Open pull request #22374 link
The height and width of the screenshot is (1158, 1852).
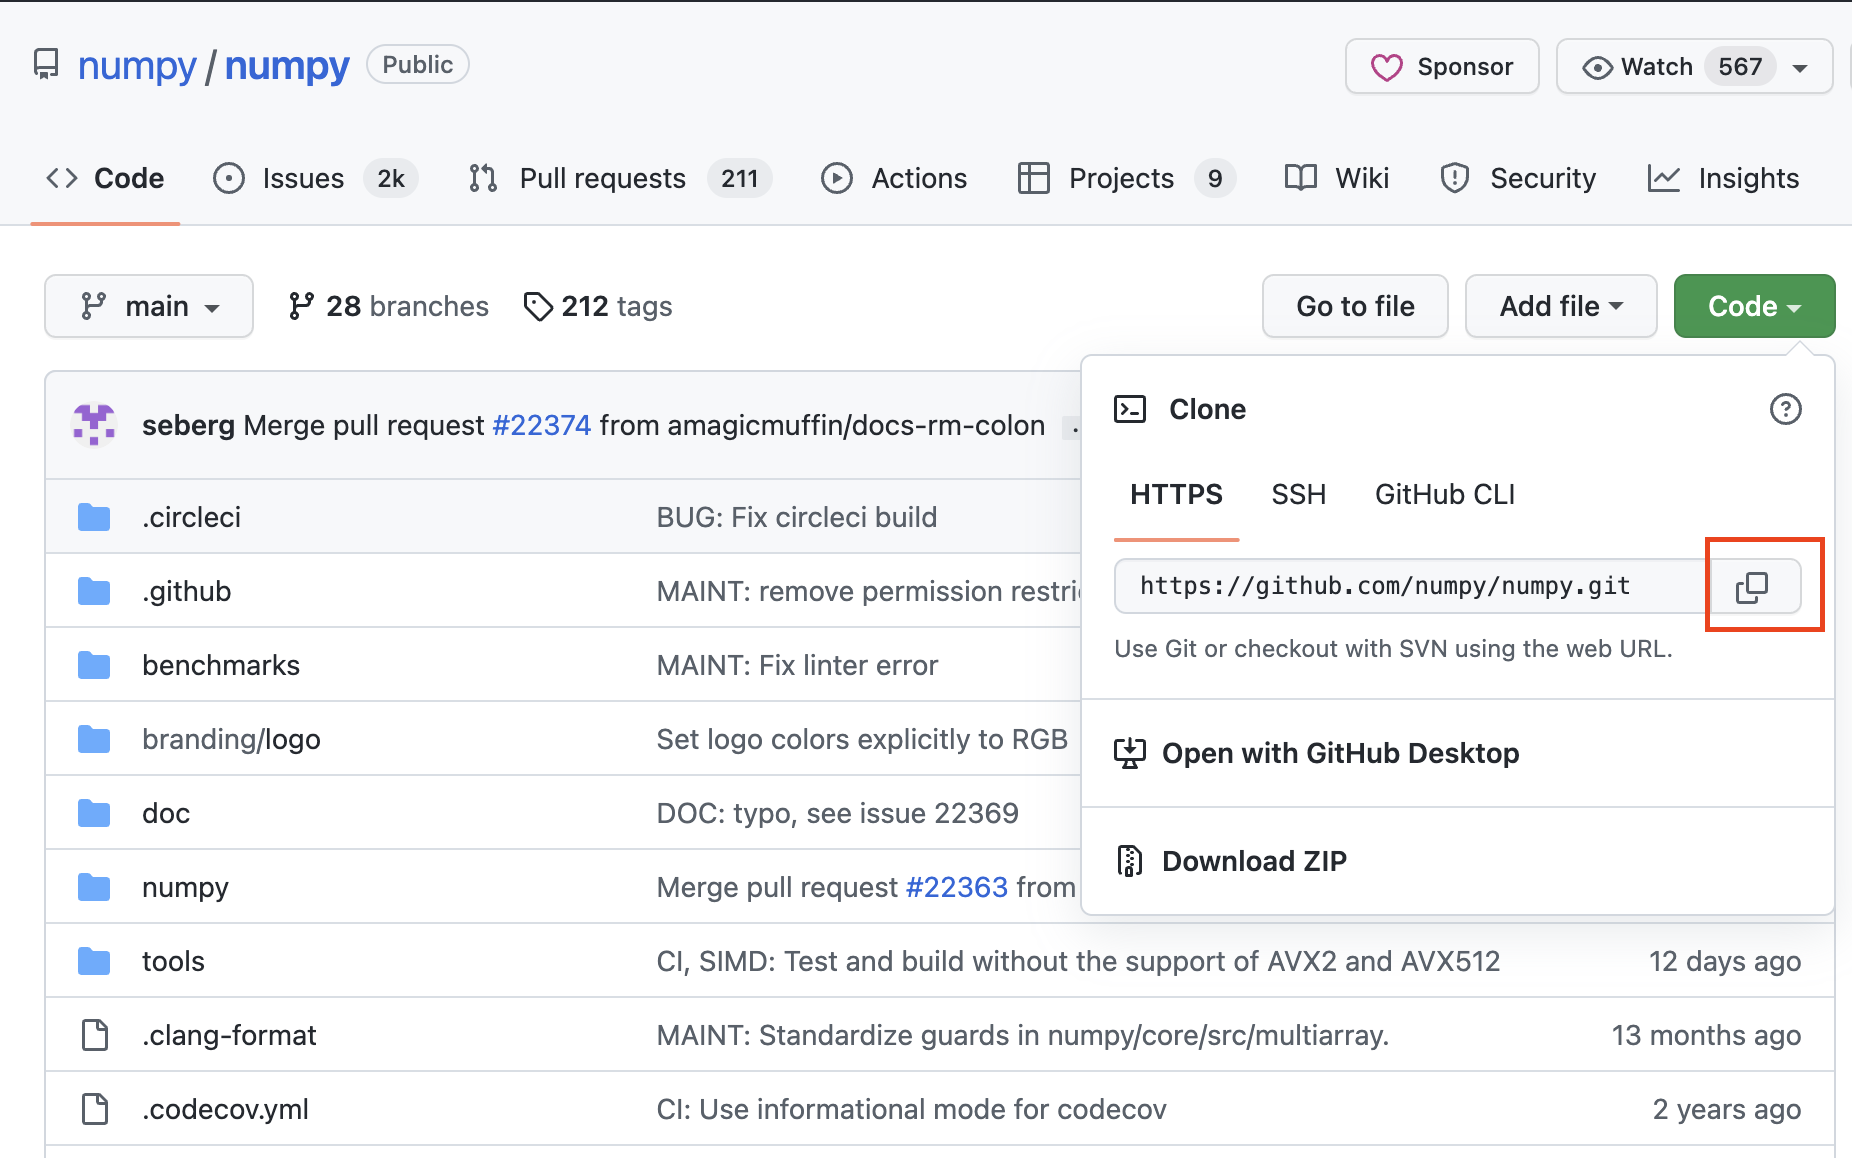click(542, 425)
